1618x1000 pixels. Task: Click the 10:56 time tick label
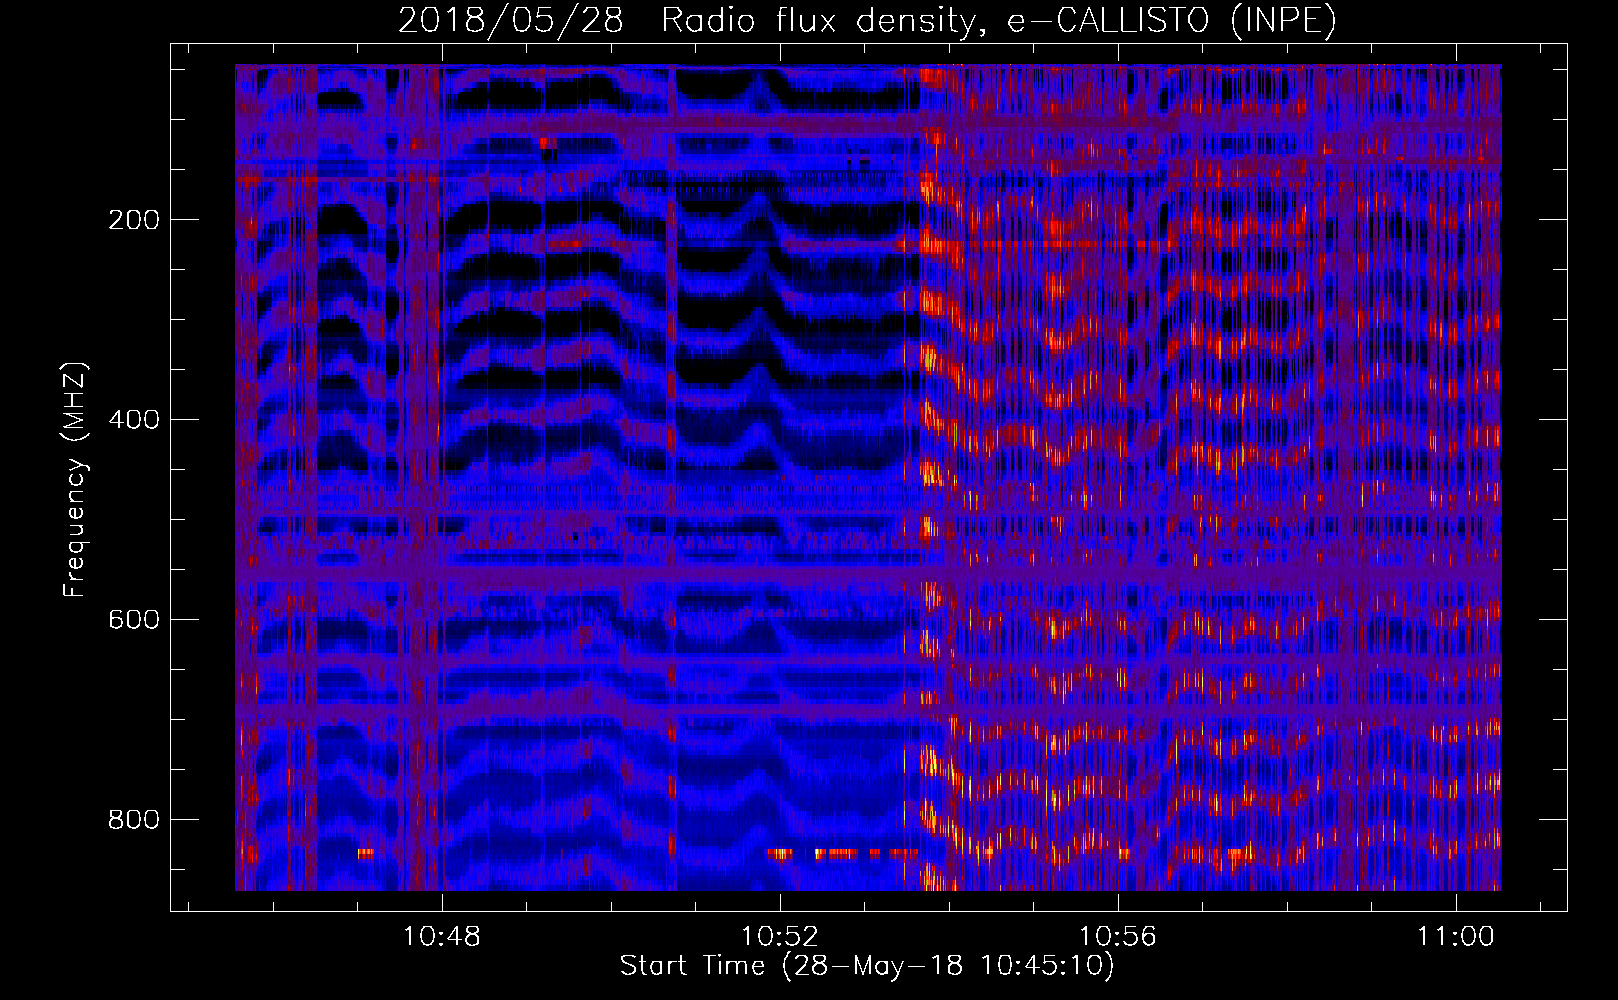coord(1117,936)
